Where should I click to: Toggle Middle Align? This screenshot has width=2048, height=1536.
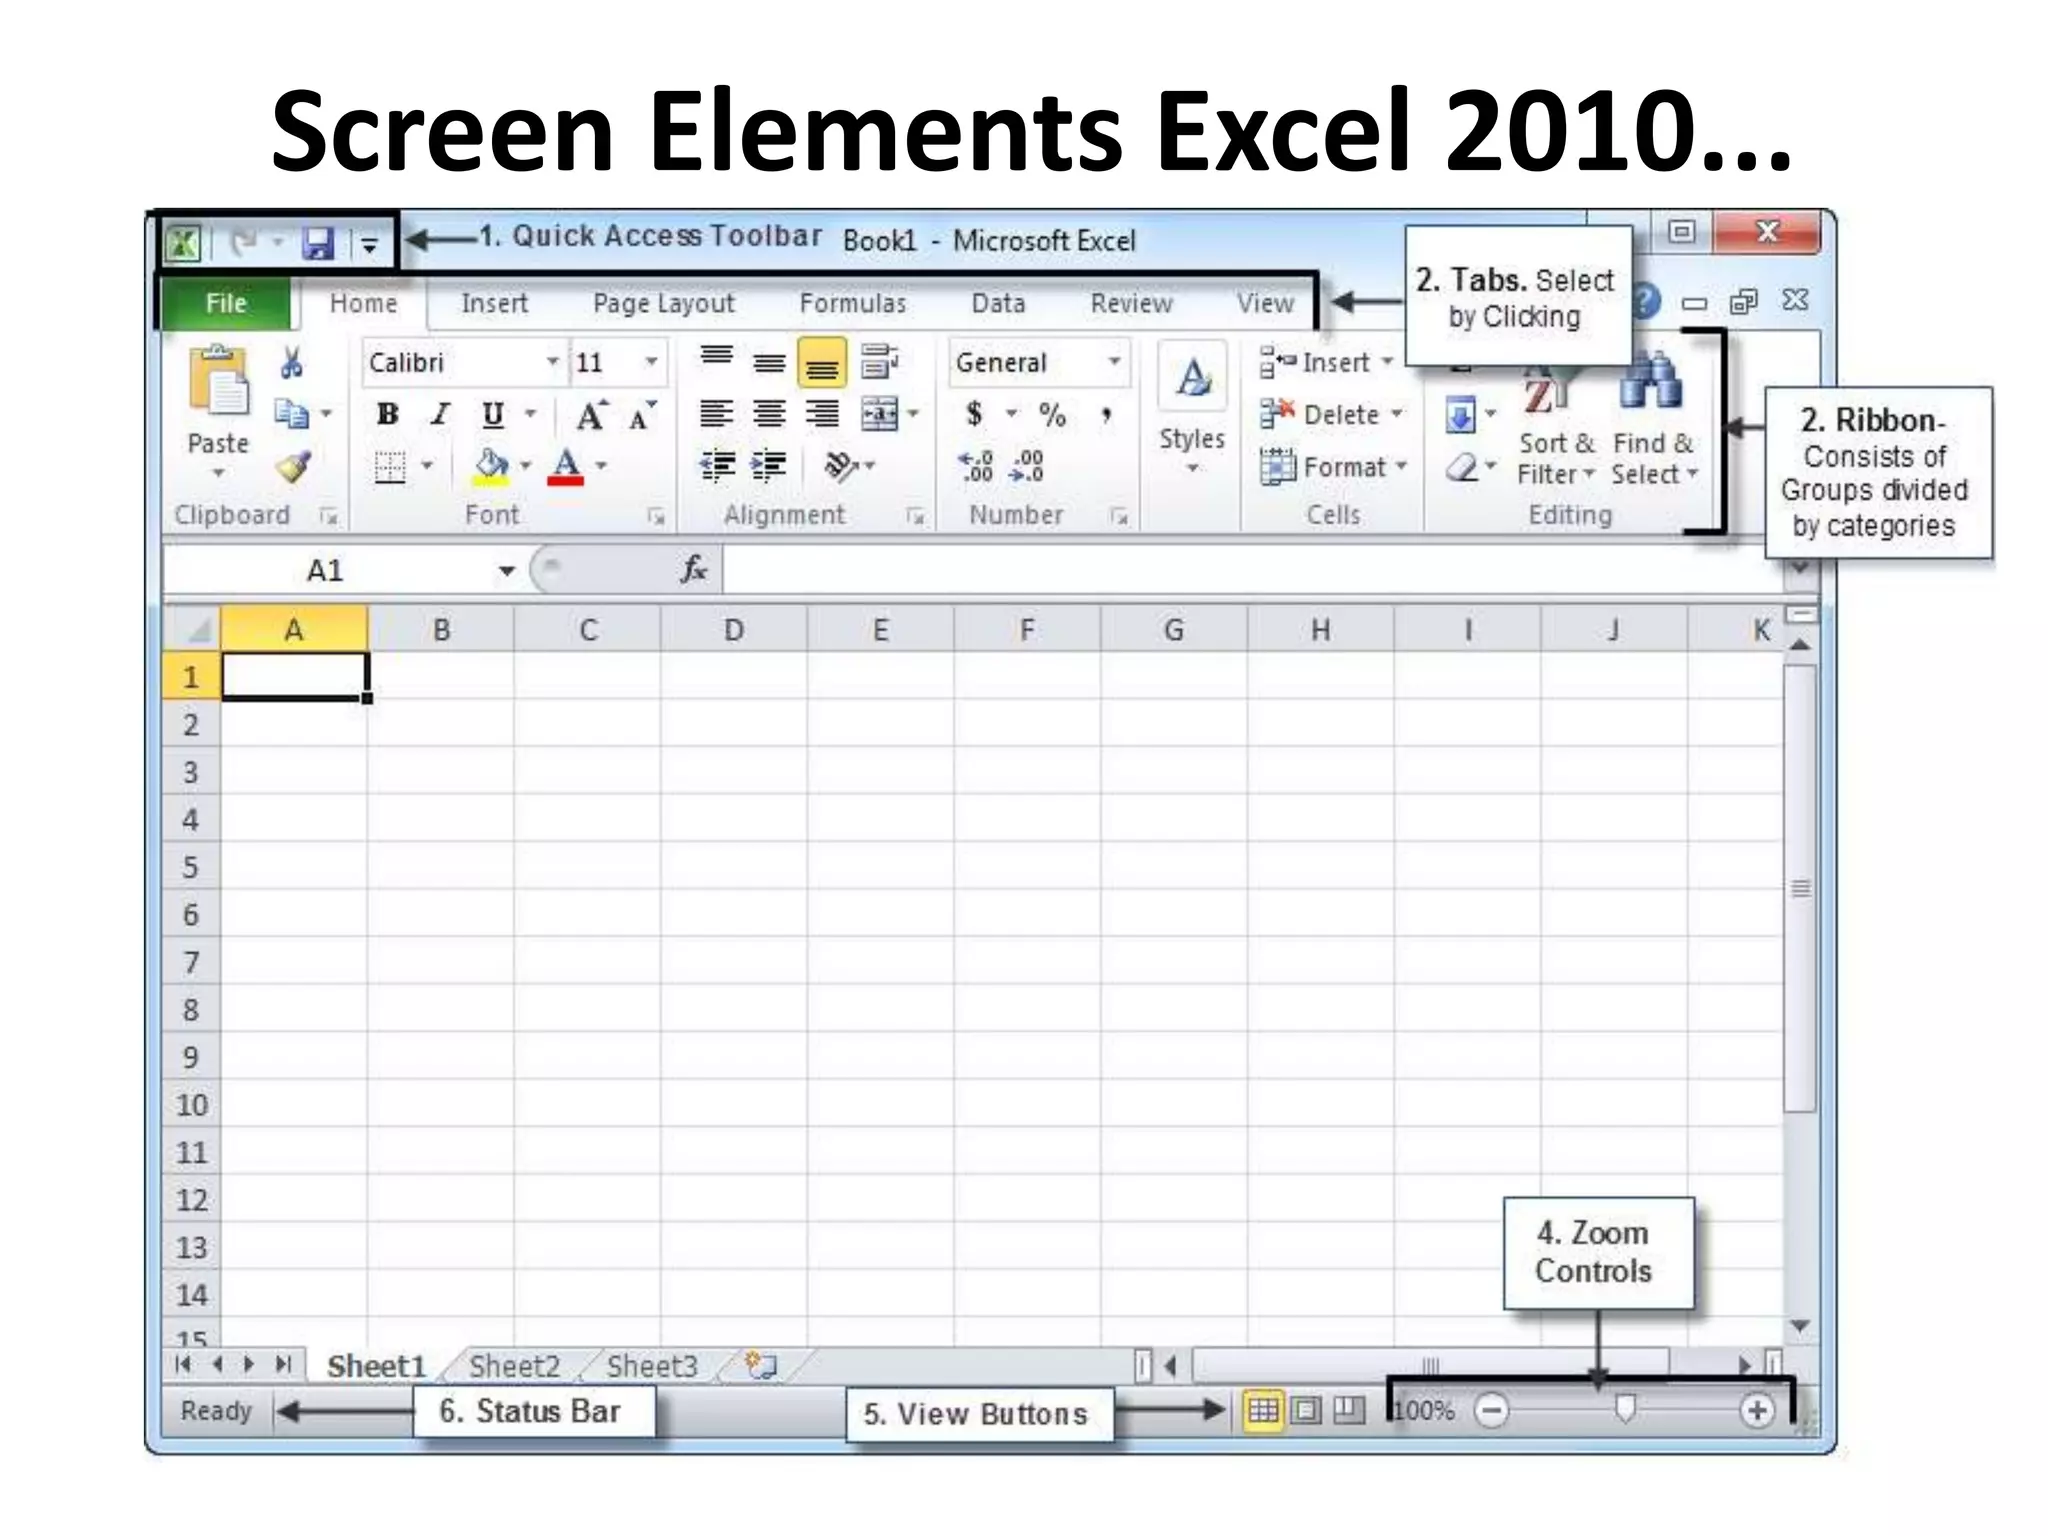[x=768, y=362]
